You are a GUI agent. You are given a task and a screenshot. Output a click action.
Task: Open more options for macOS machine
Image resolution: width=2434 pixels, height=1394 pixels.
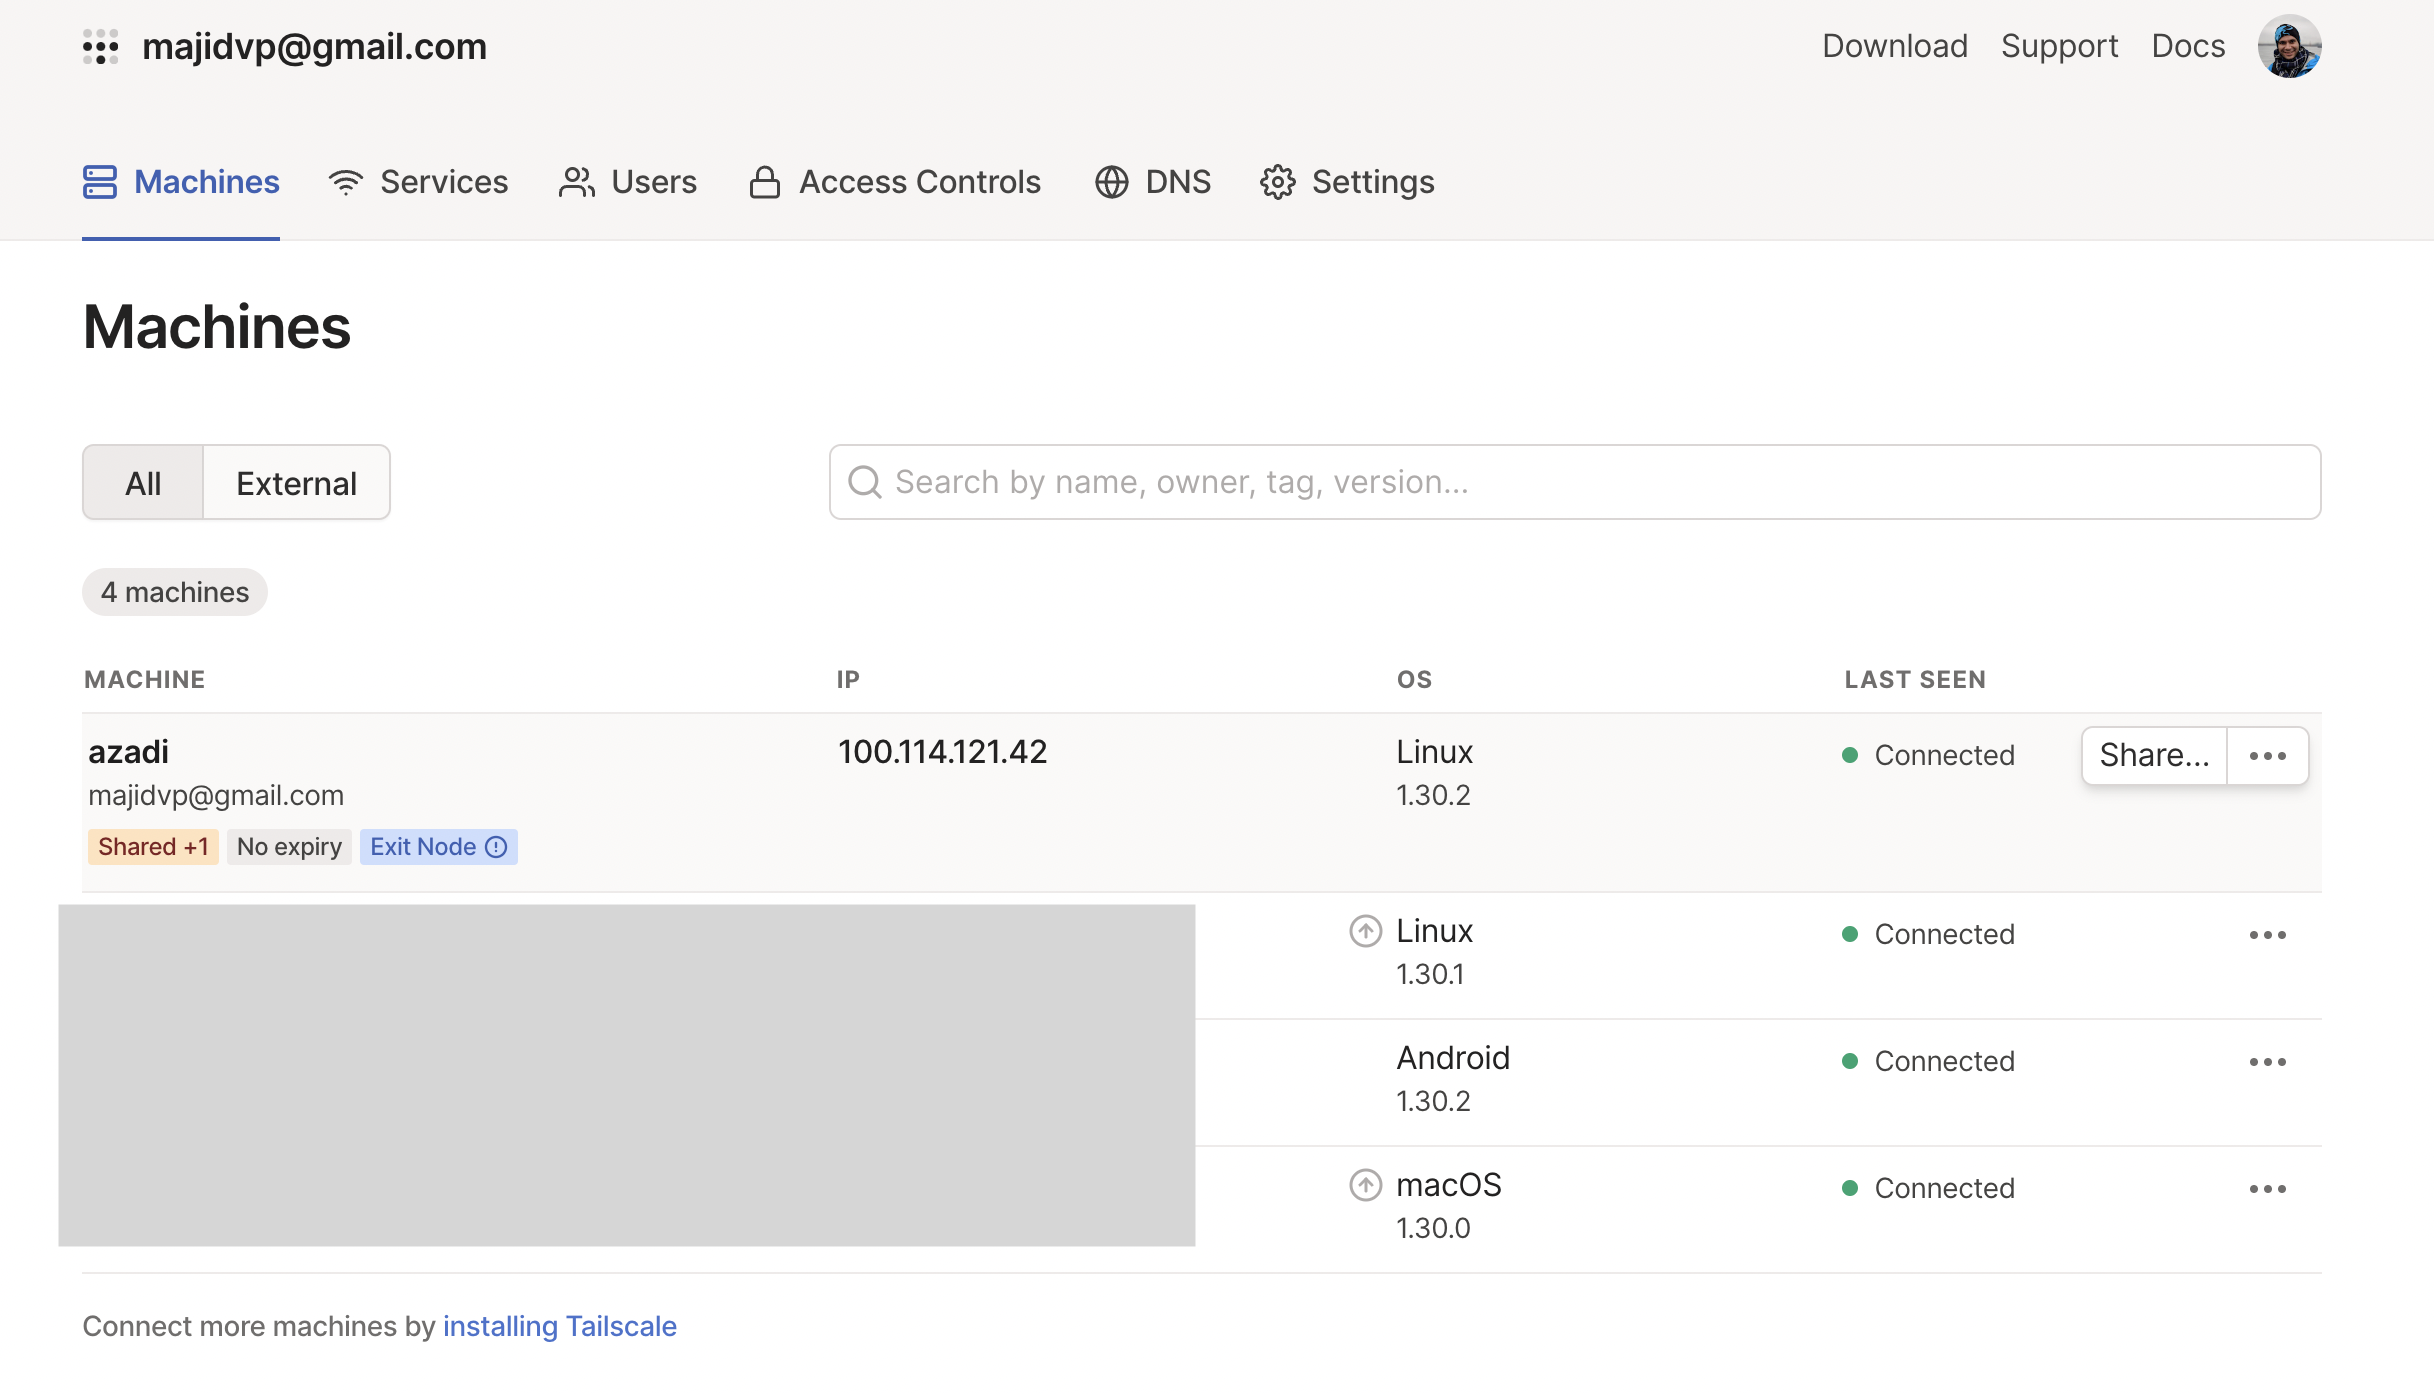tap(2268, 1189)
